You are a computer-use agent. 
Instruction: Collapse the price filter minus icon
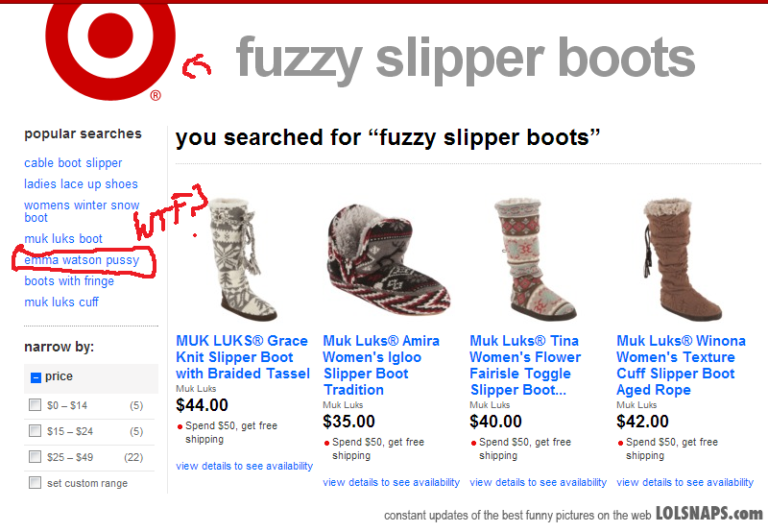tap(36, 377)
